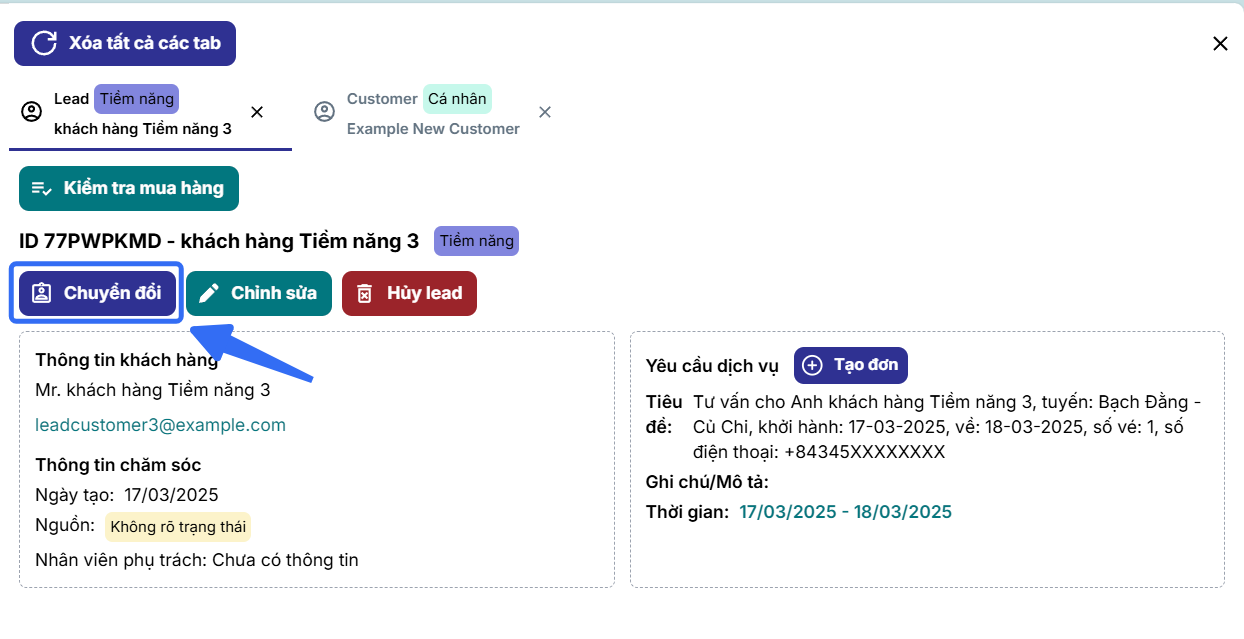
Task: Close the dialog with the top-right X
Action: click(x=1220, y=43)
